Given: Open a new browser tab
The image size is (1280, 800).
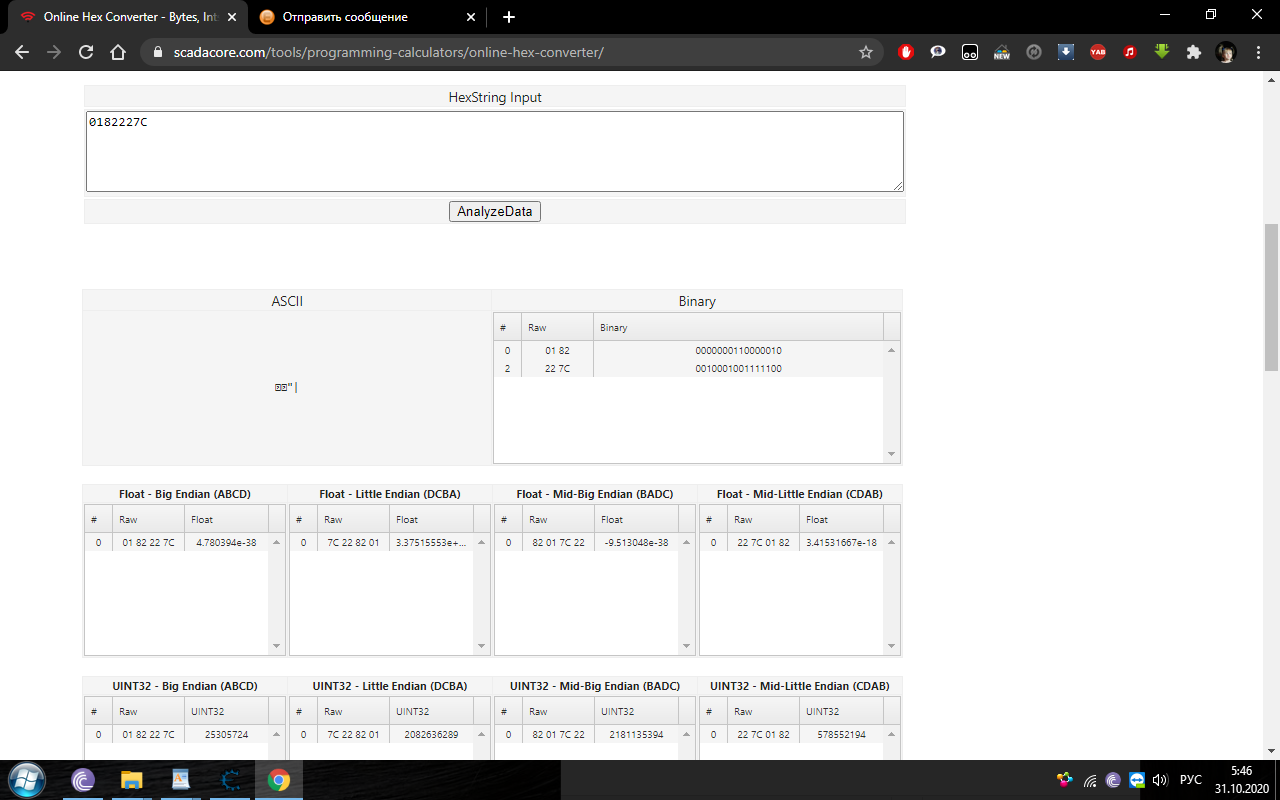Looking at the screenshot, I should pyautogui.click(x=509, y=17).
